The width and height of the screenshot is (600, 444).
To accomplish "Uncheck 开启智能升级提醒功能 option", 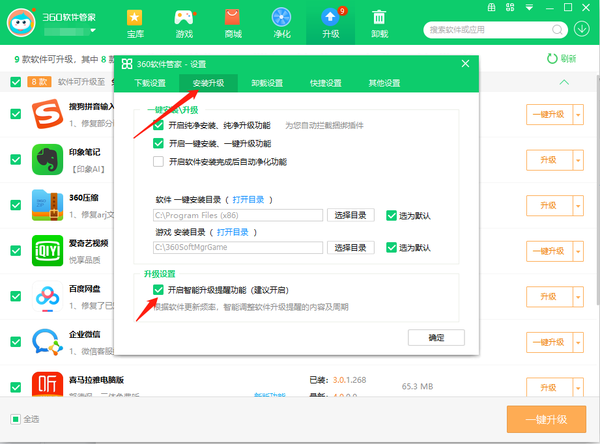I will [x=159, y=290].
